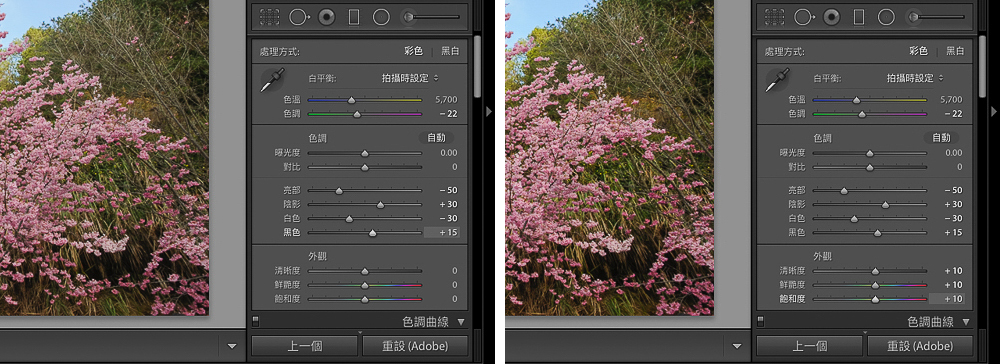
Task: Click the 色調 tint slider handle at −22 in the left screenshot
Action: pyautogui.click(x=357, y=114)
